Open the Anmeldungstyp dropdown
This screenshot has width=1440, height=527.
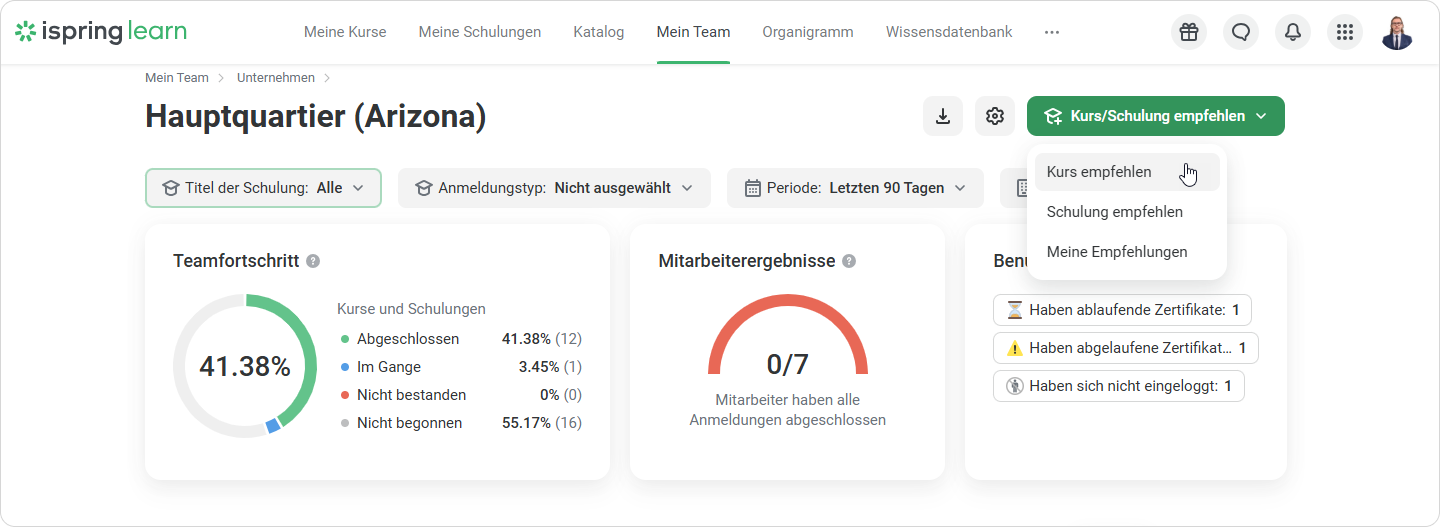tap(554, 188)
